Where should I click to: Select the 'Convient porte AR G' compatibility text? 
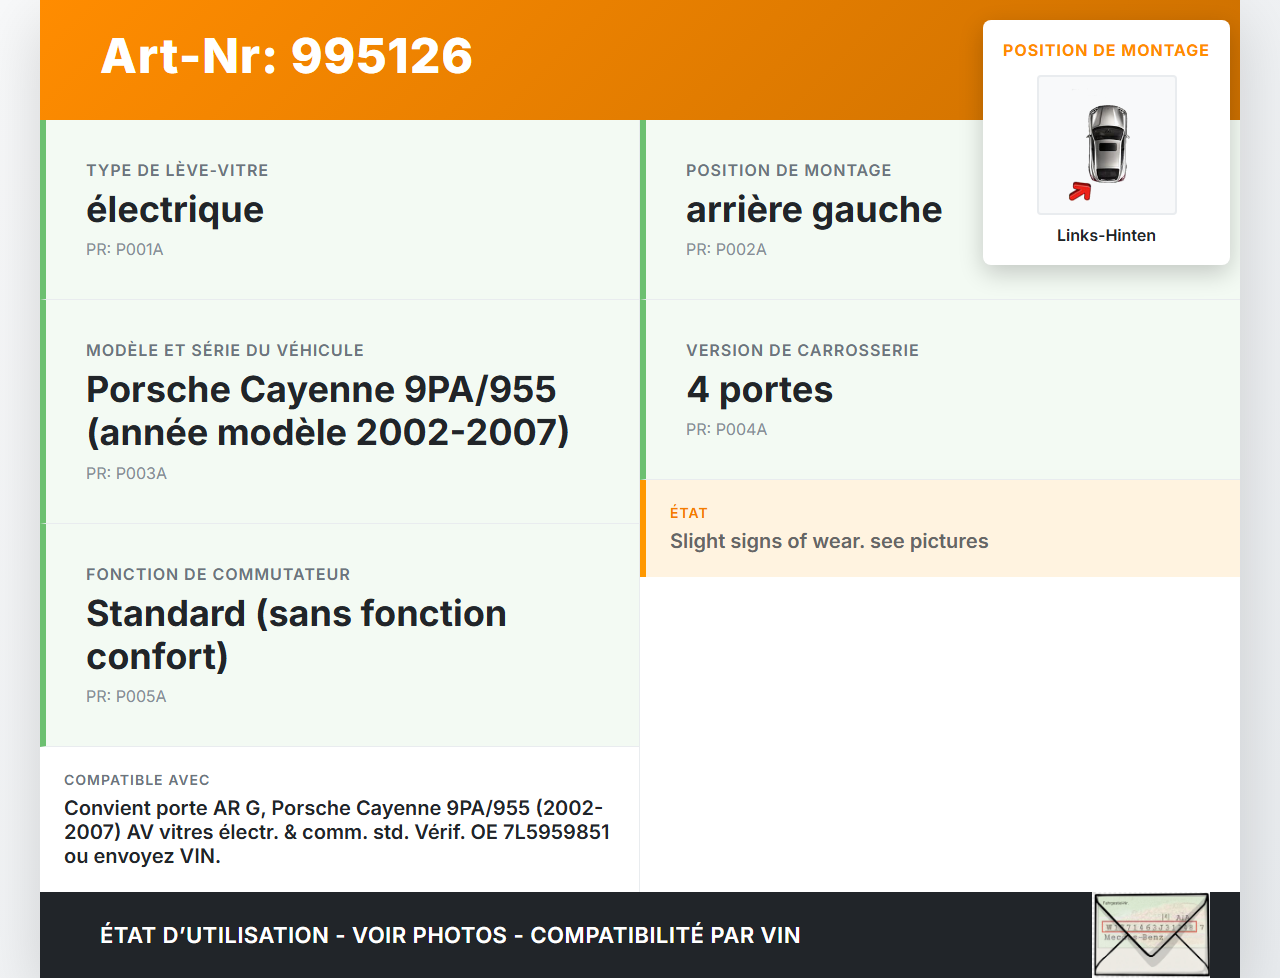337,832
